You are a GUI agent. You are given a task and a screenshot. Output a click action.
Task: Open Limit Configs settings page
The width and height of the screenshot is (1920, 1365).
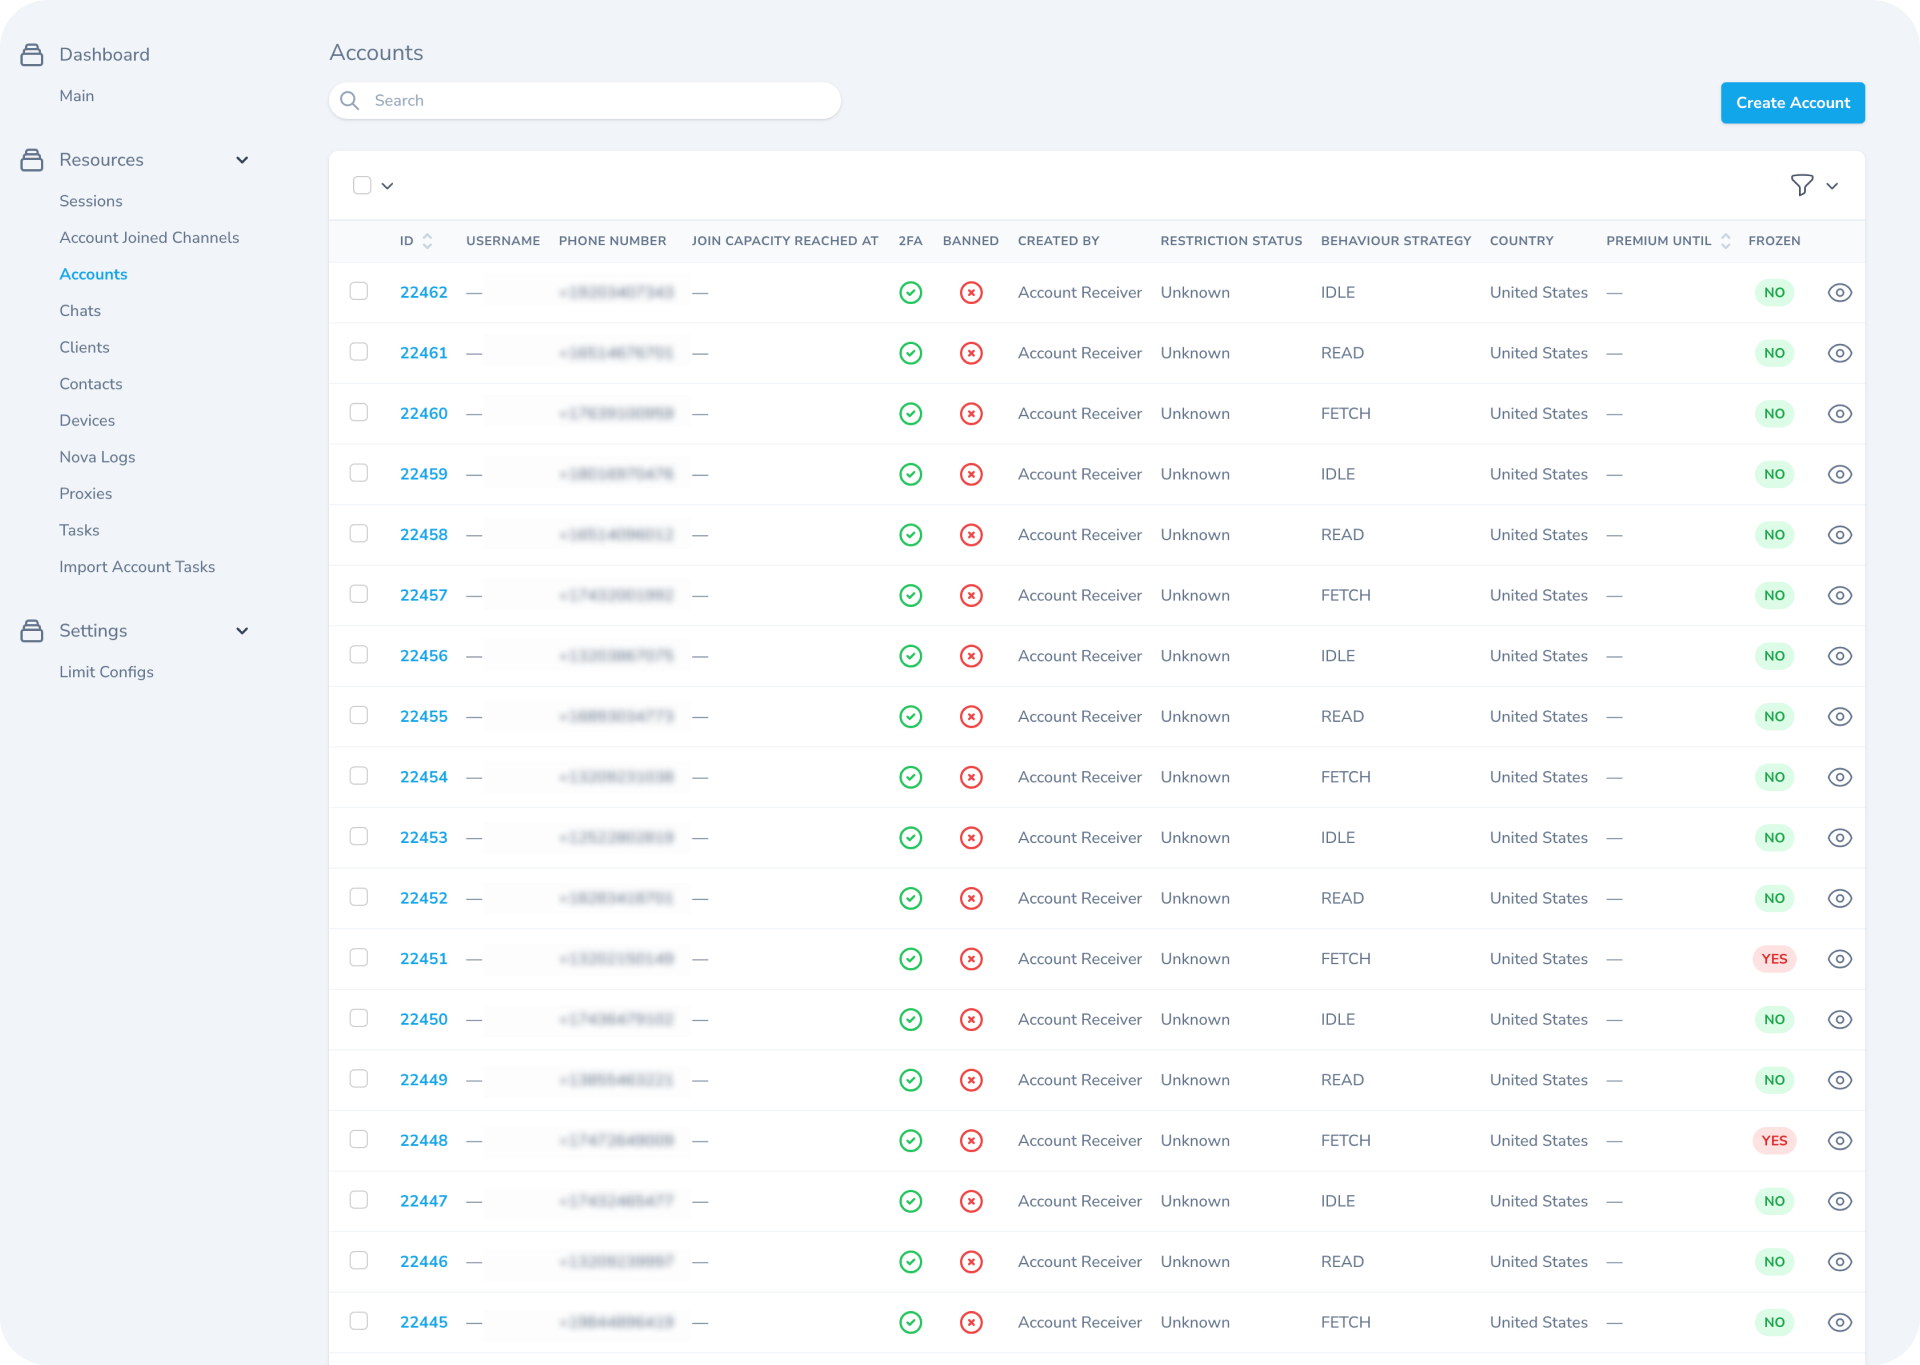point(106,672)
